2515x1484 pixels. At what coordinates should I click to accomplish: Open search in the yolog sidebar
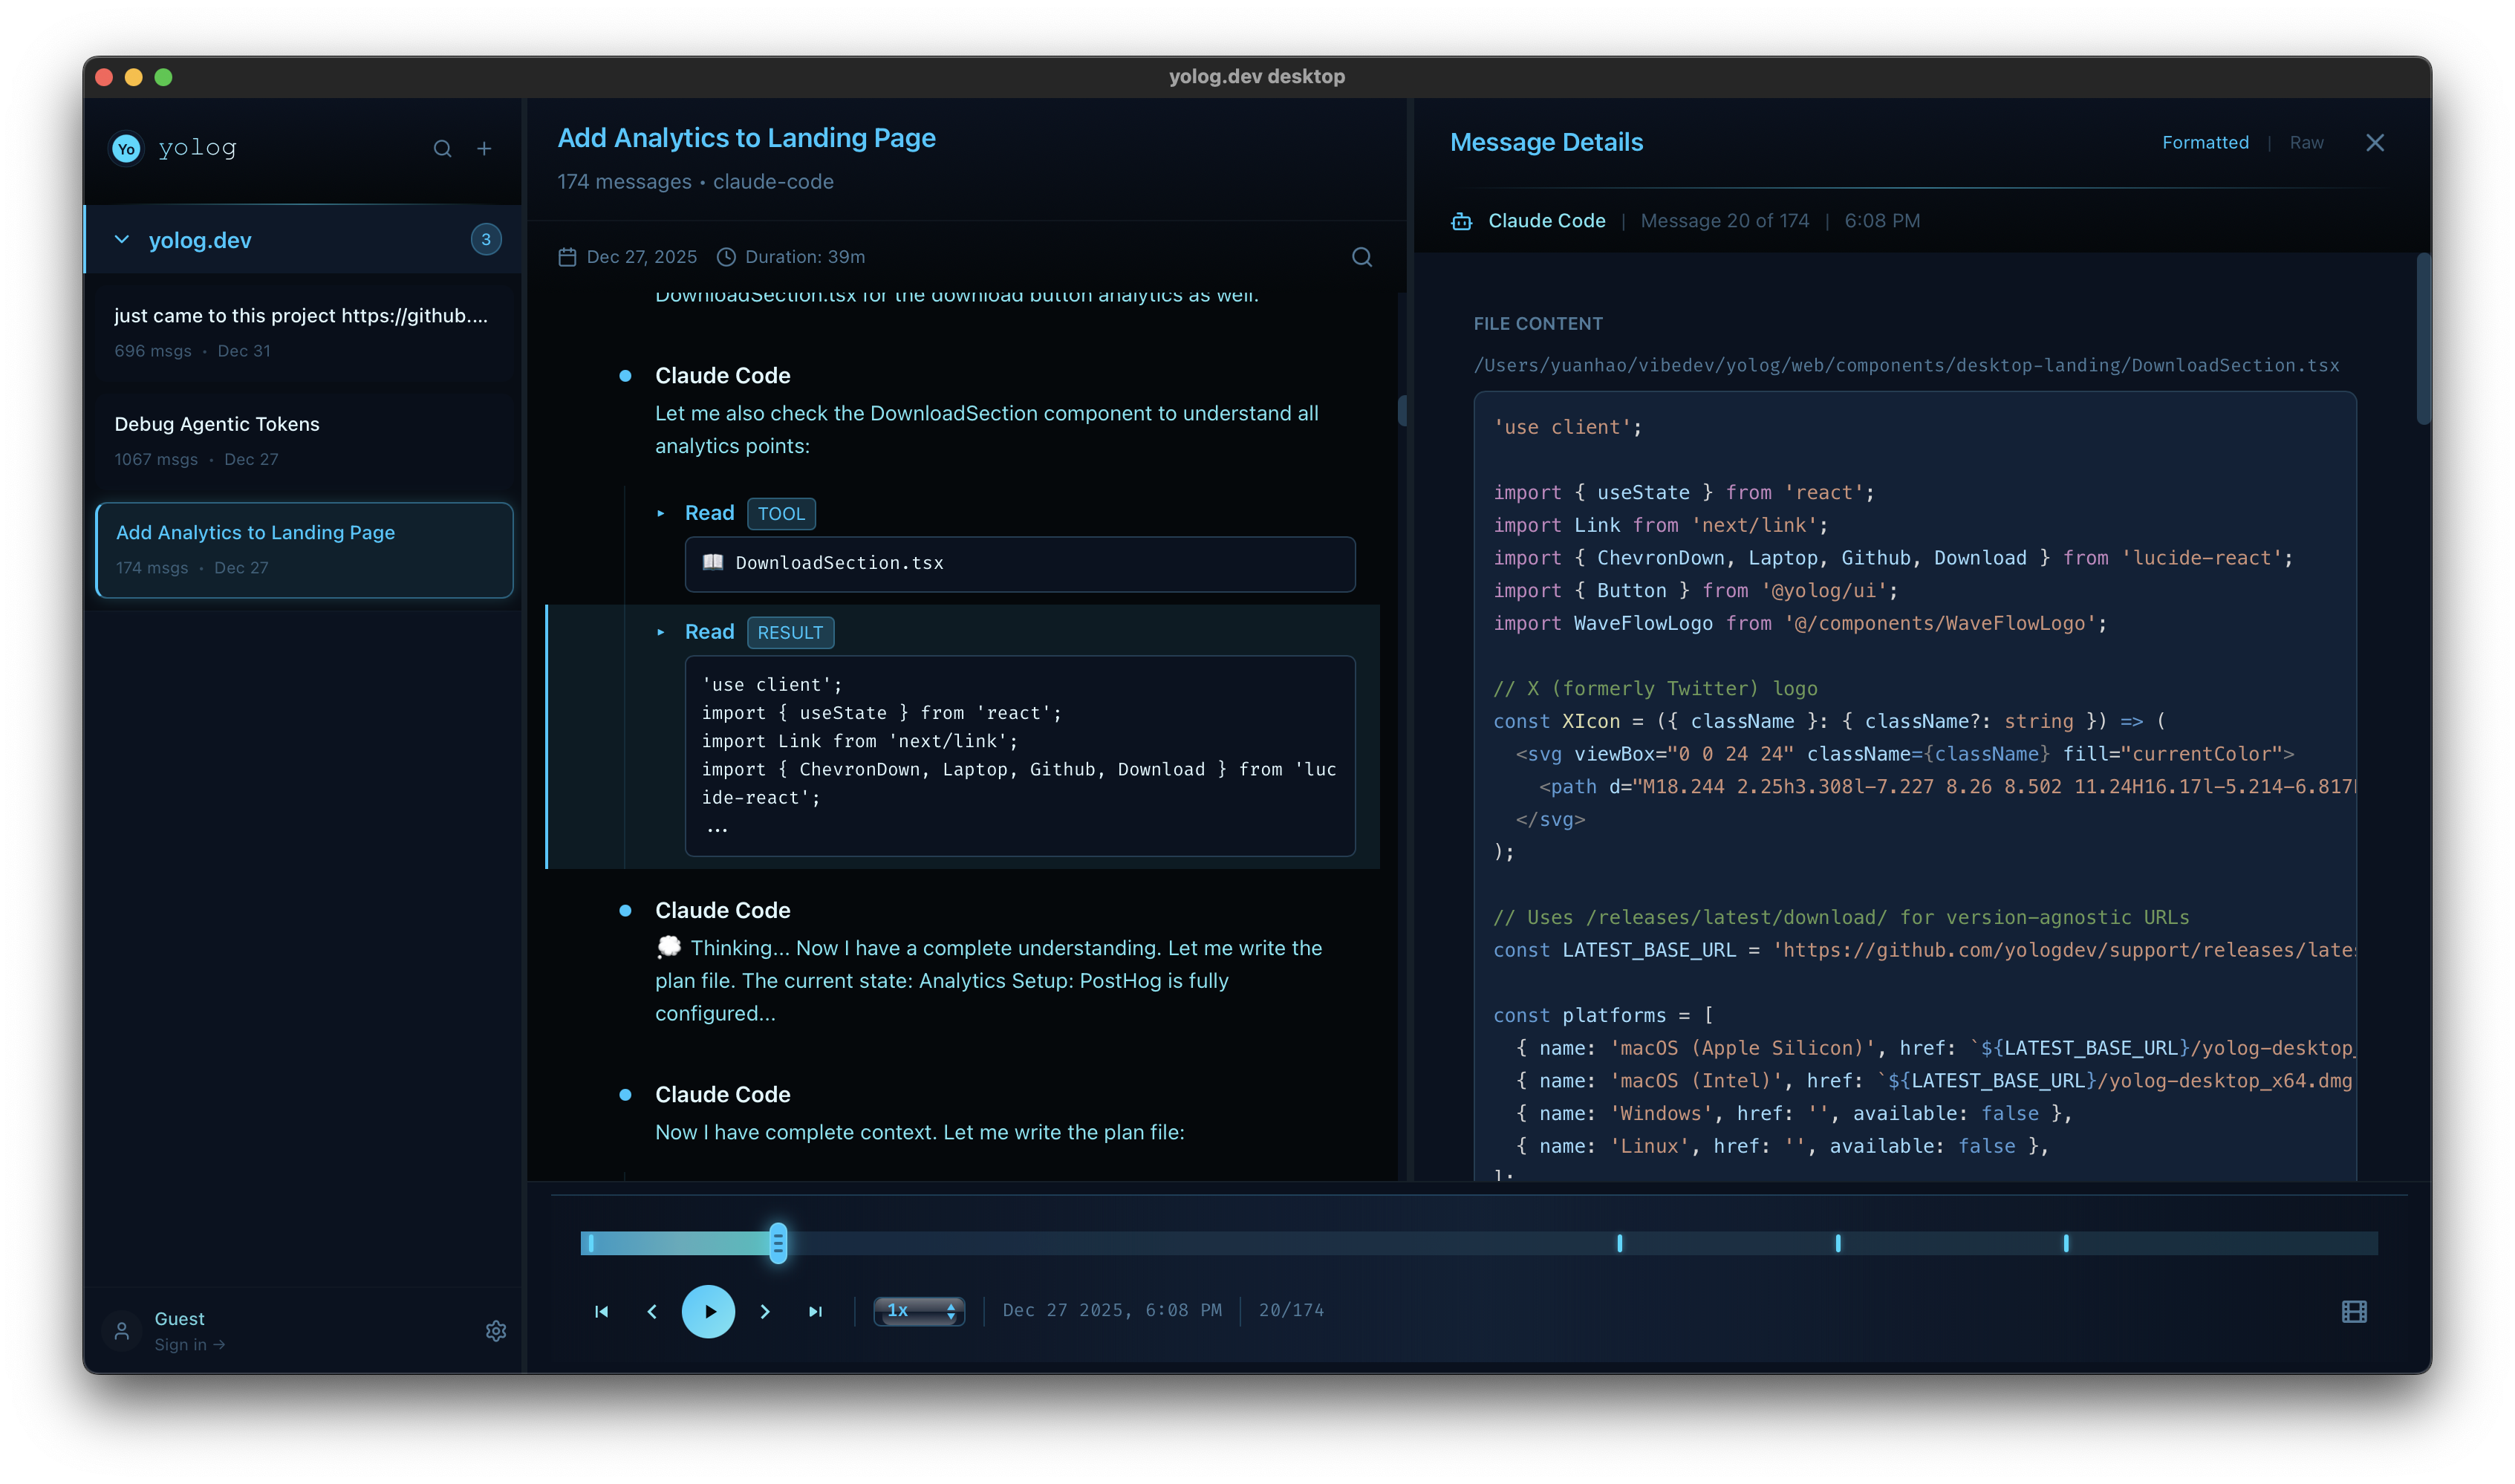(443, 148)
